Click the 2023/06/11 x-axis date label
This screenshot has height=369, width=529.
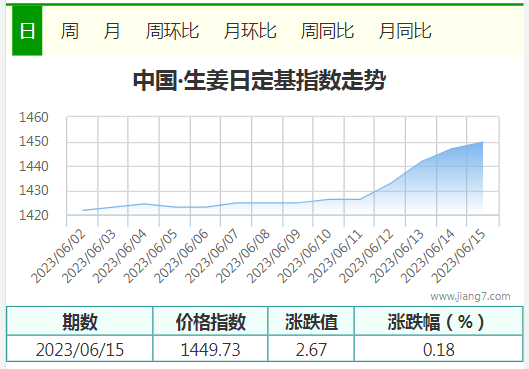coord(335,257)
